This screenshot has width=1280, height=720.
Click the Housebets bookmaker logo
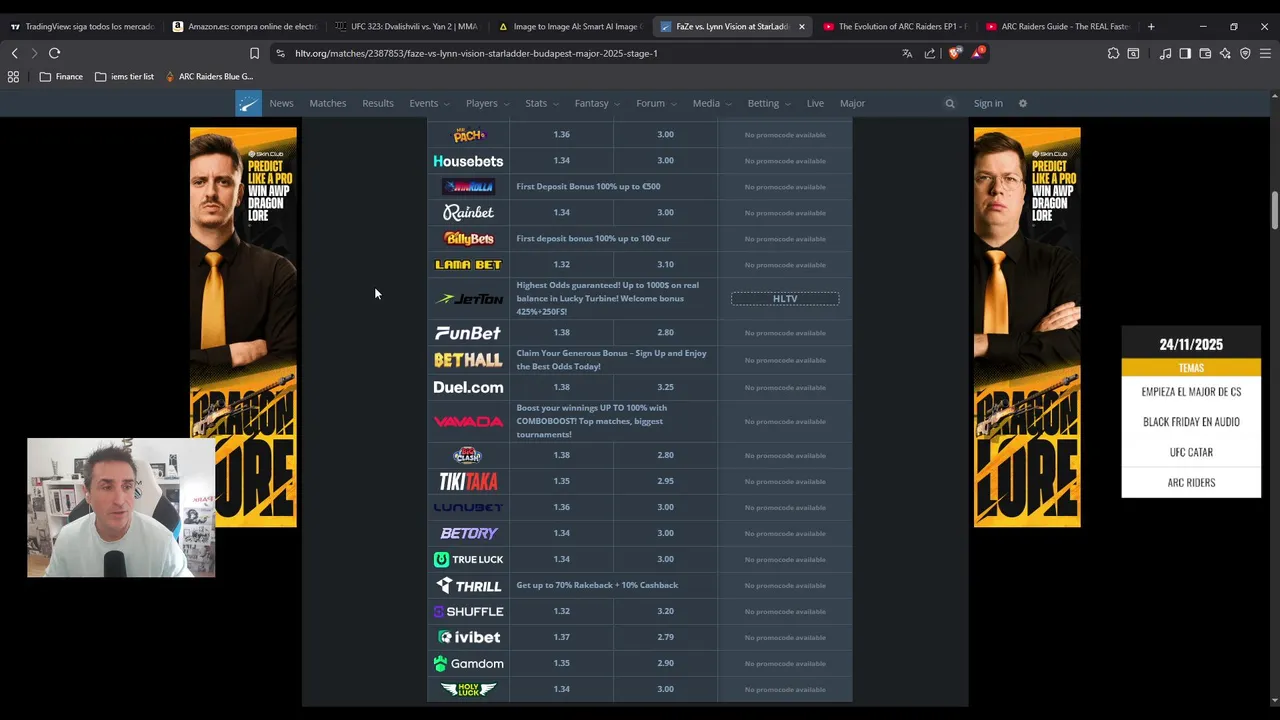(468, 161)
